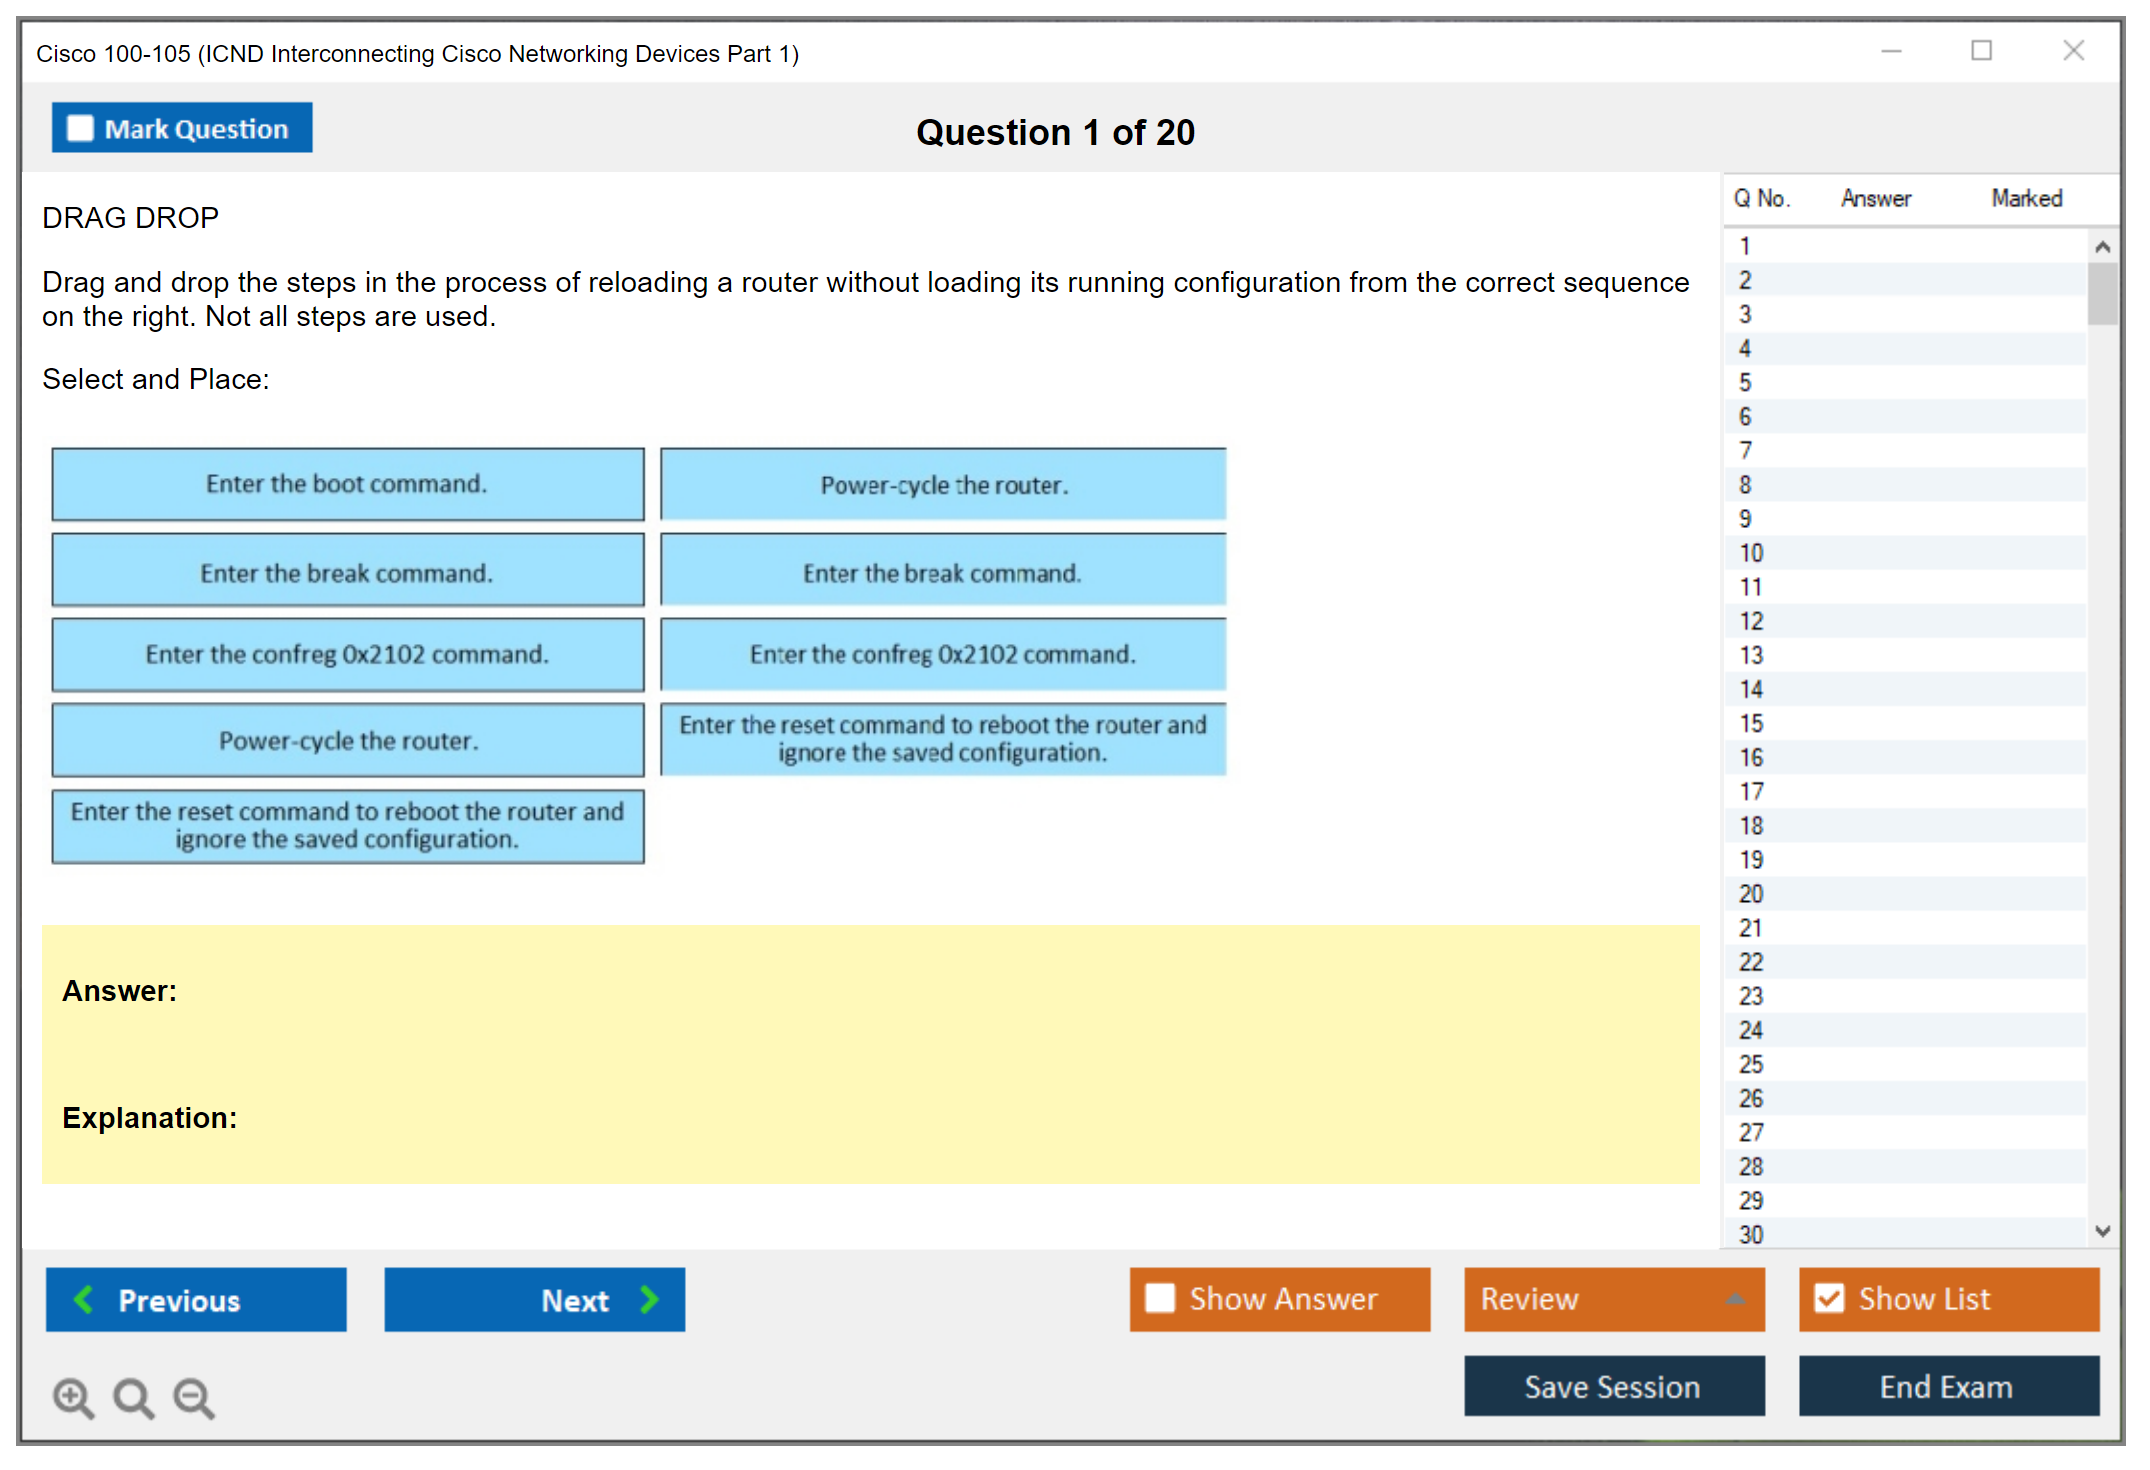Viewport: 2150px width, 1470px height.
Task: Click the zoom out magnifier icon
Action: 194,1397
